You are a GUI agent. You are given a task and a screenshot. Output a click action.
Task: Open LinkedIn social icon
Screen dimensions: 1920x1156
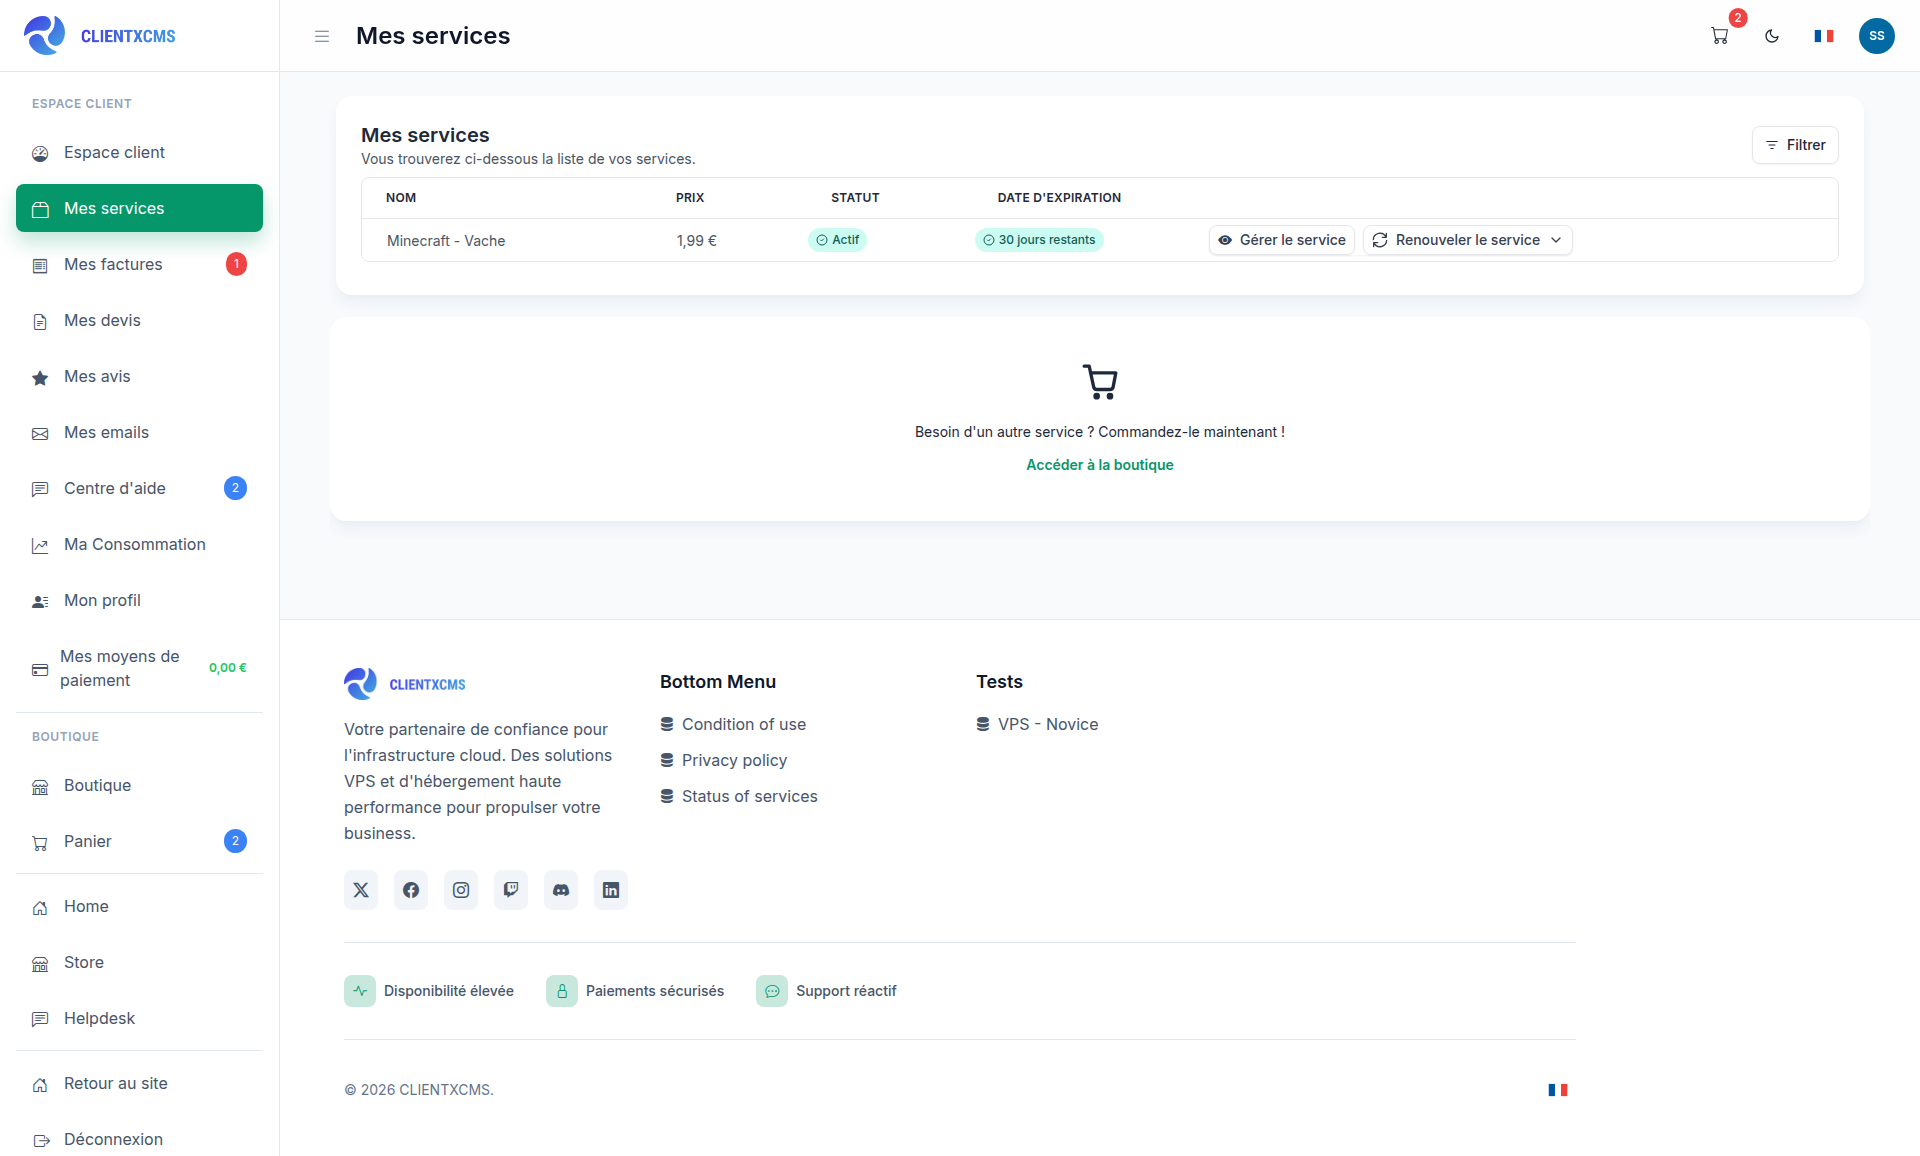(611, 890)
